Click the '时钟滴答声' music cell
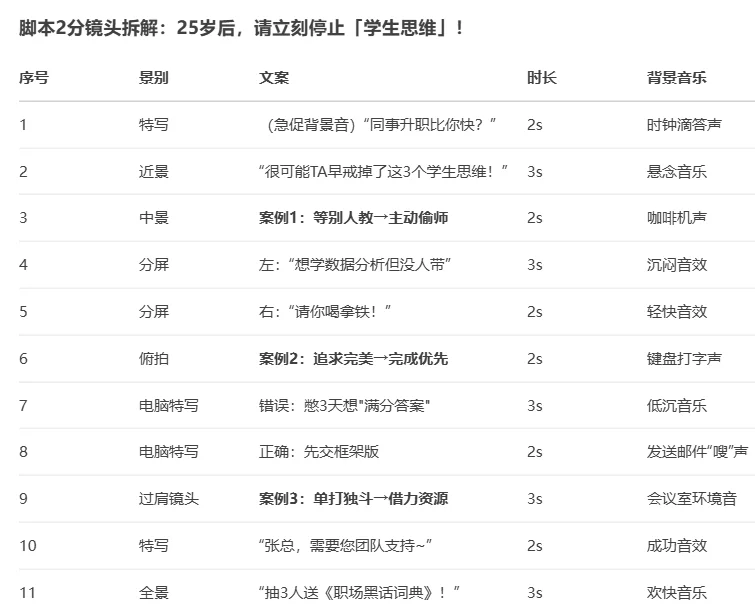The height and width of the screenshot is (605, 755). pyautogui.click(x=684, y=125)
